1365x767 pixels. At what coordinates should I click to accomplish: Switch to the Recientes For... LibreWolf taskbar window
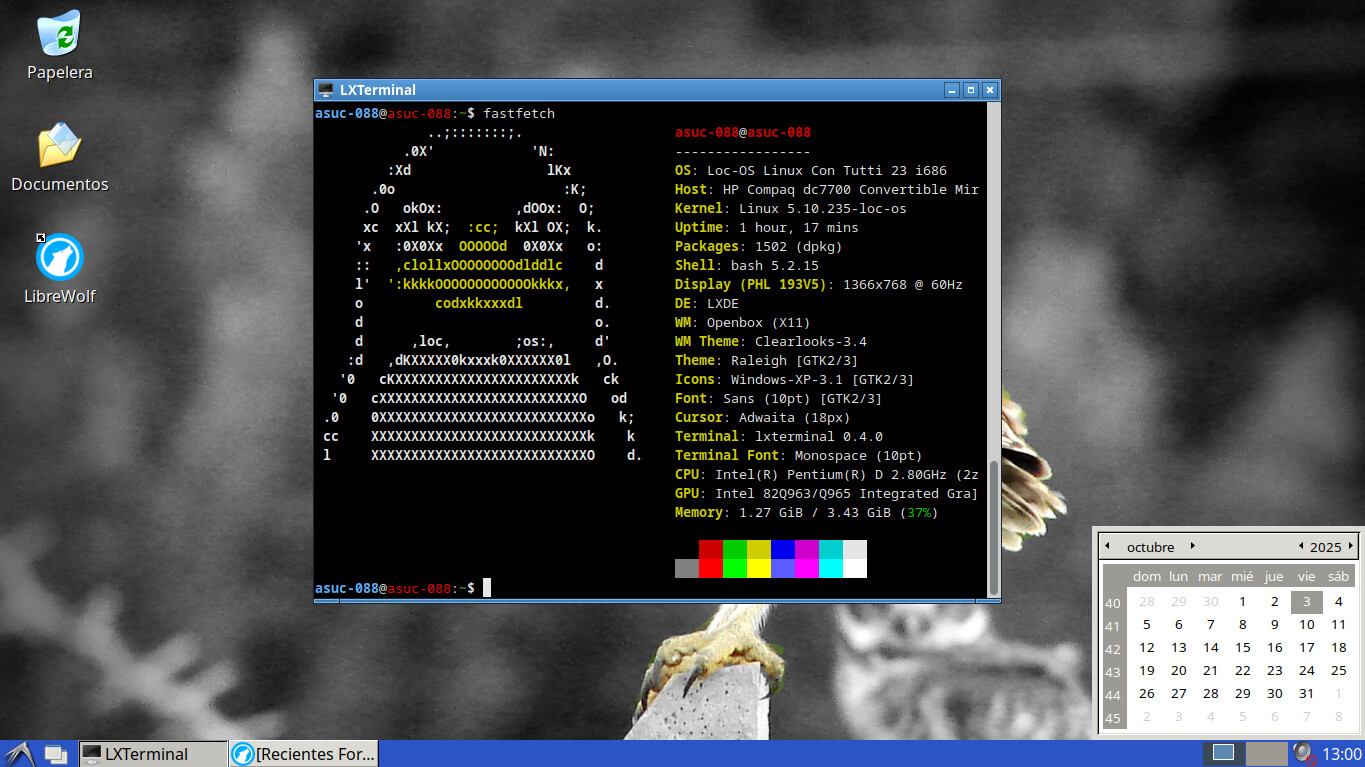[304, 754]
